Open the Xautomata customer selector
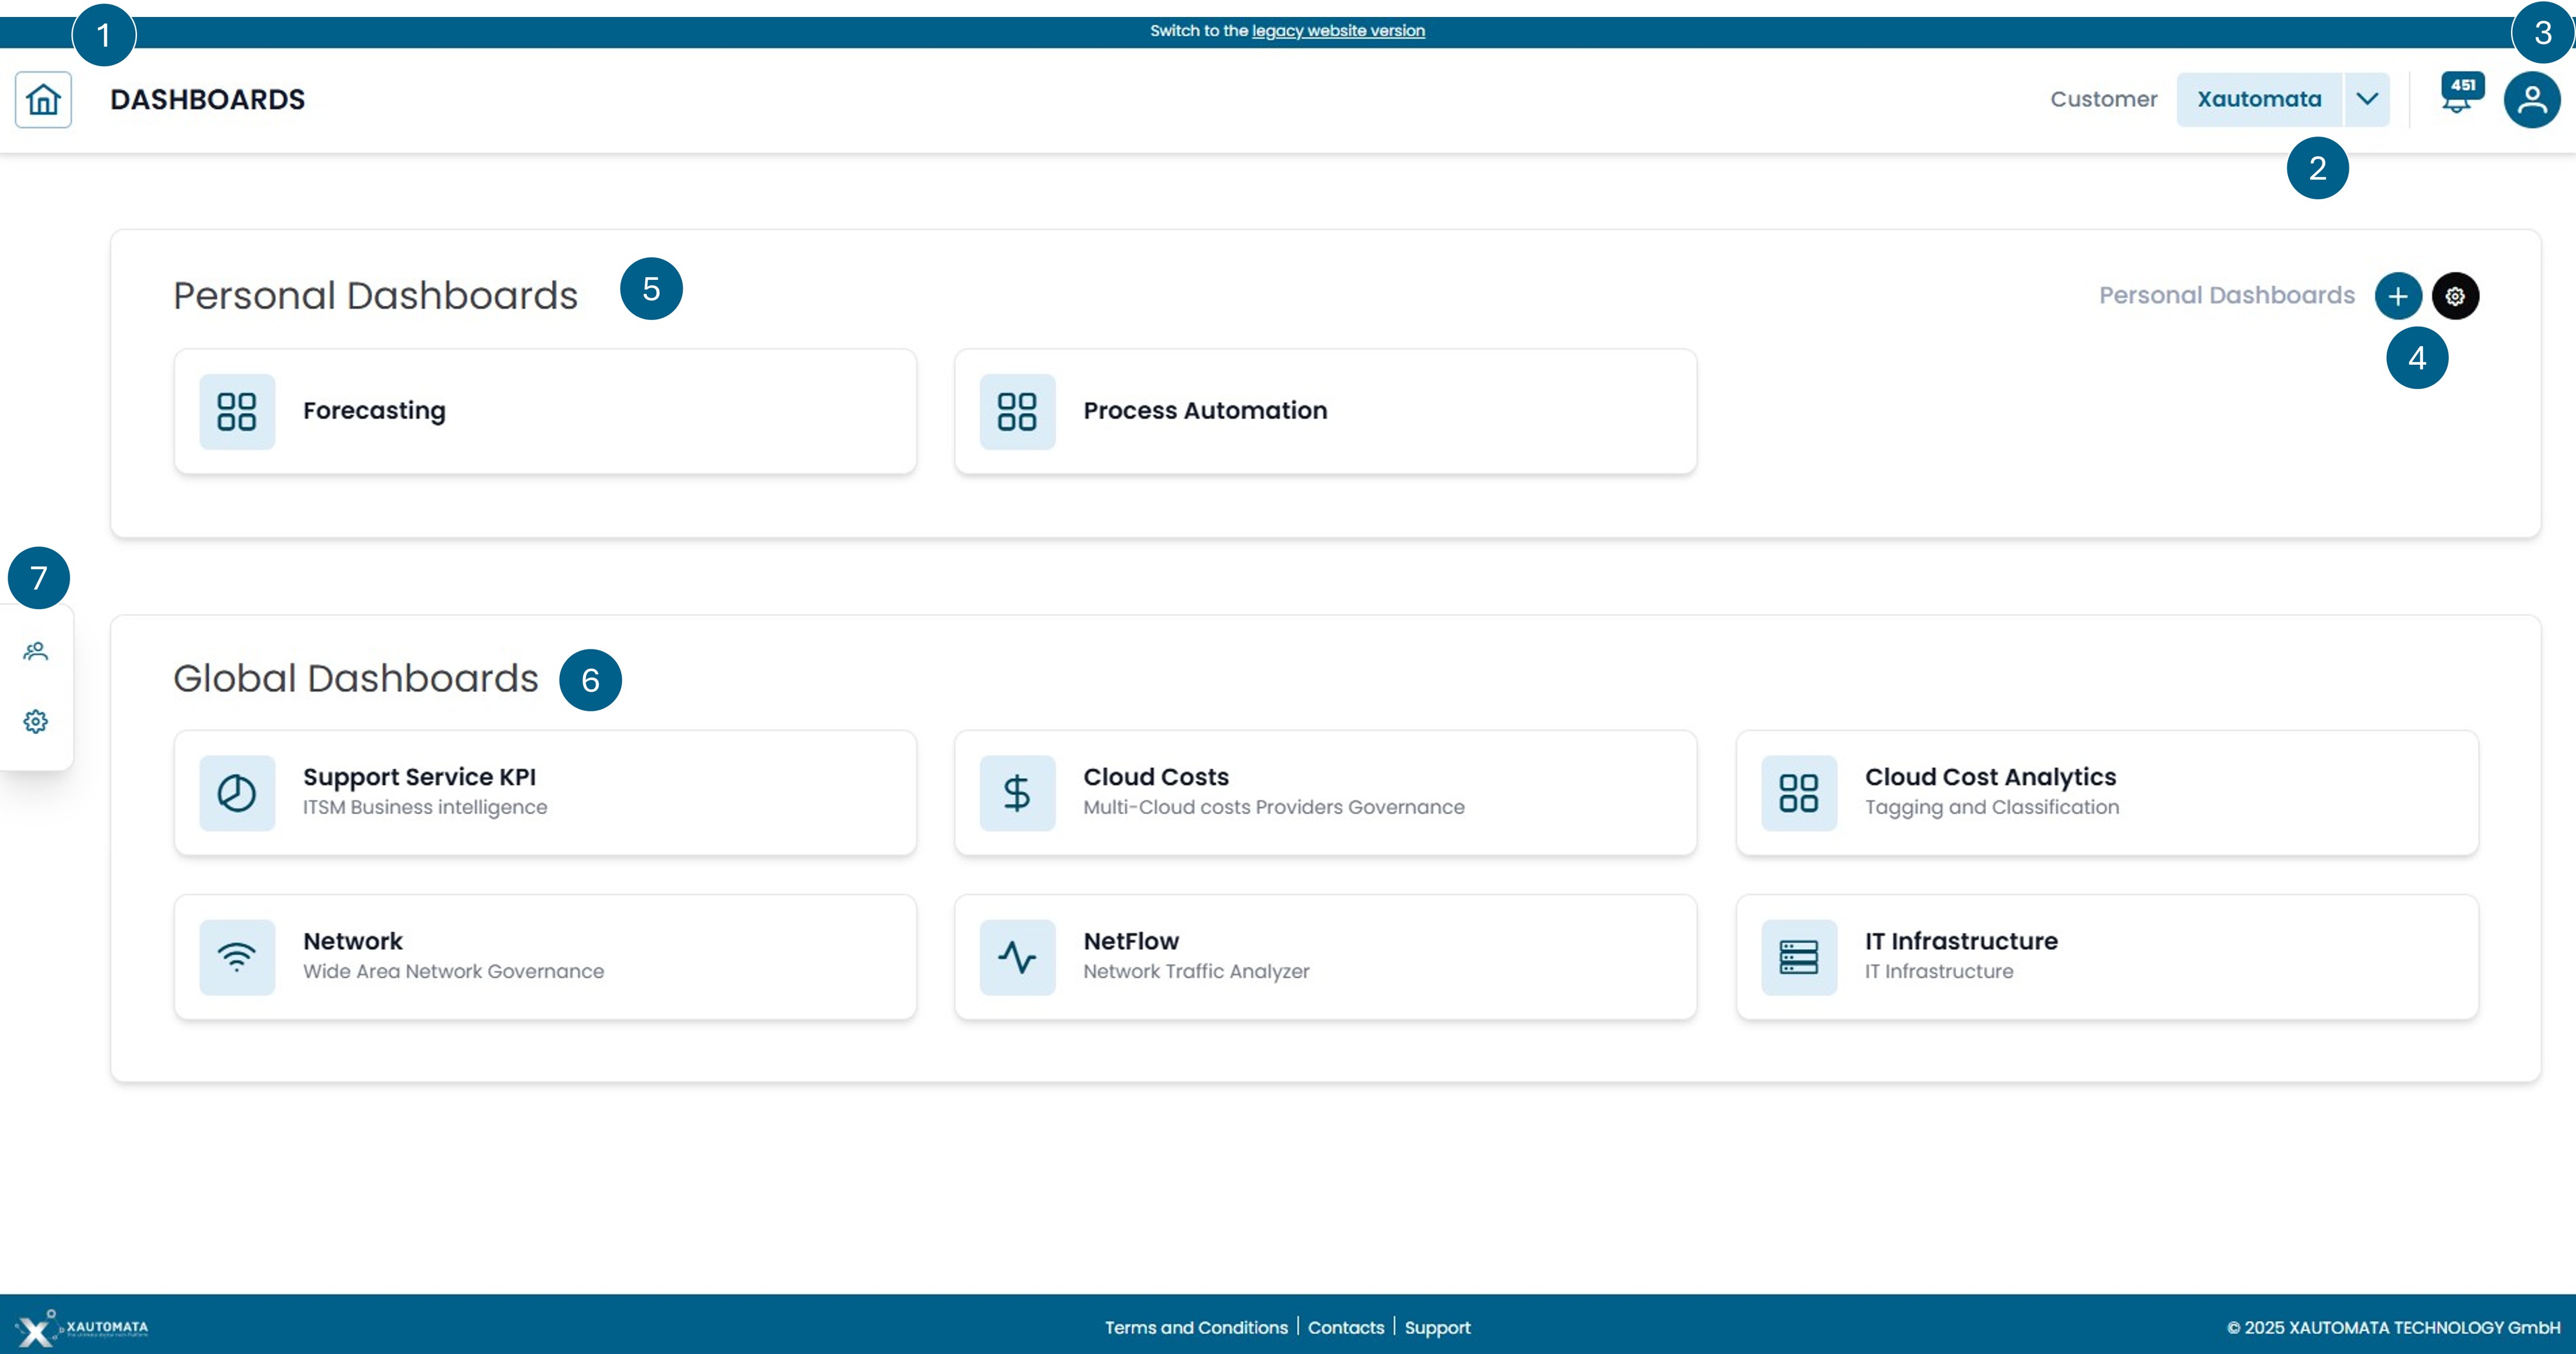This screenshot has height=1354, width=2576. tap(2259, 99)
